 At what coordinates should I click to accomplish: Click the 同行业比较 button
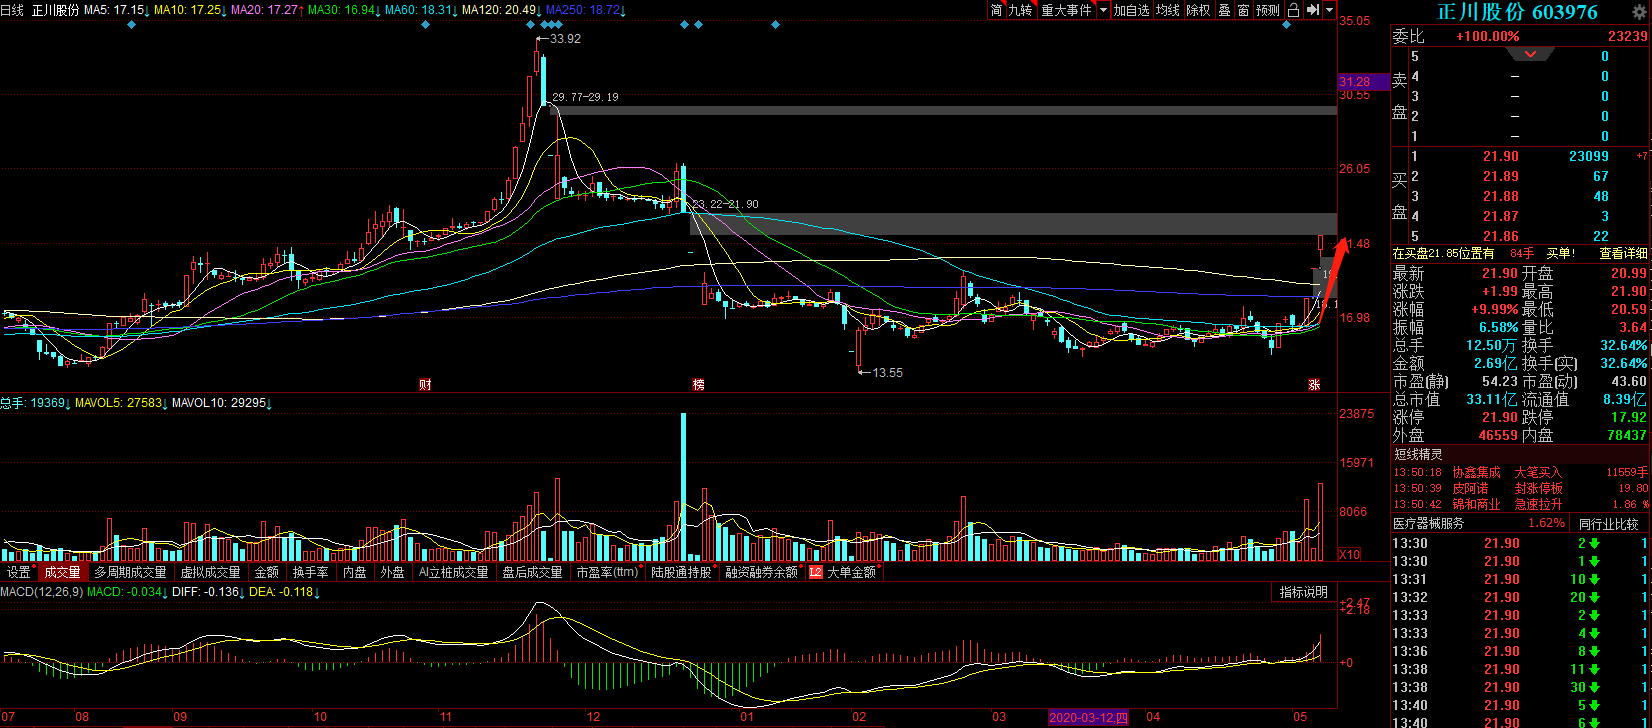point(1608,524)
